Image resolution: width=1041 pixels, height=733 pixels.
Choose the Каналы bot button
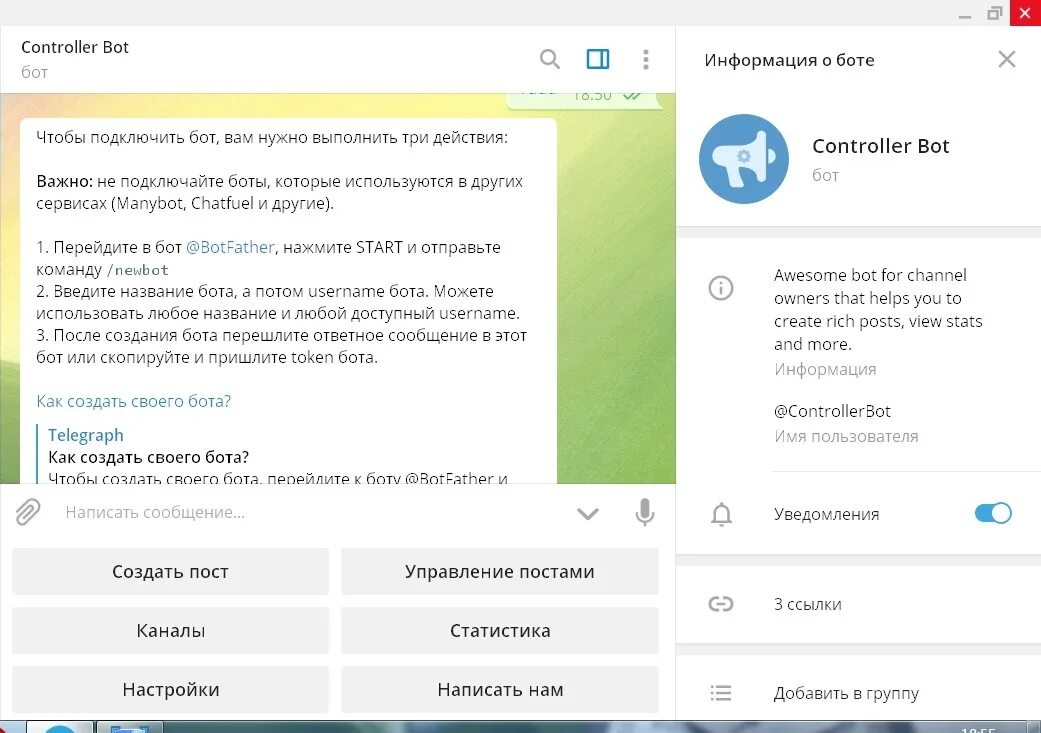(x=171, y=631)
